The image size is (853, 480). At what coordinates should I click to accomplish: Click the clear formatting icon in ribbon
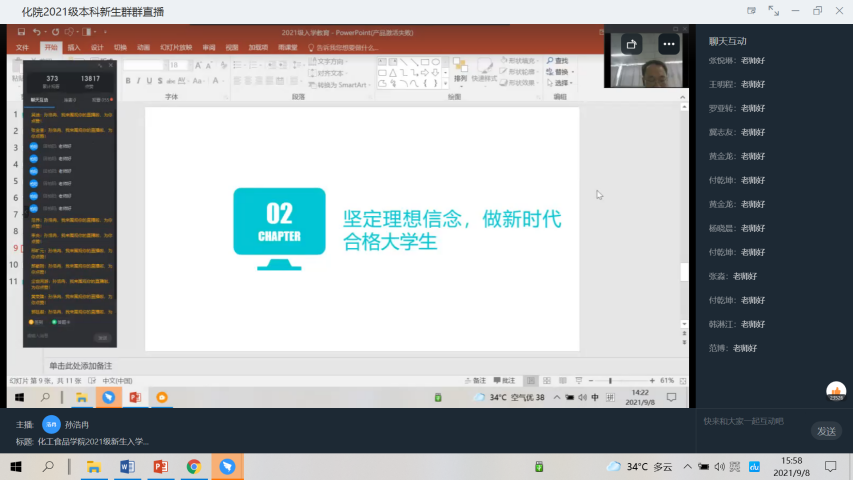click(x=224, y=65)
